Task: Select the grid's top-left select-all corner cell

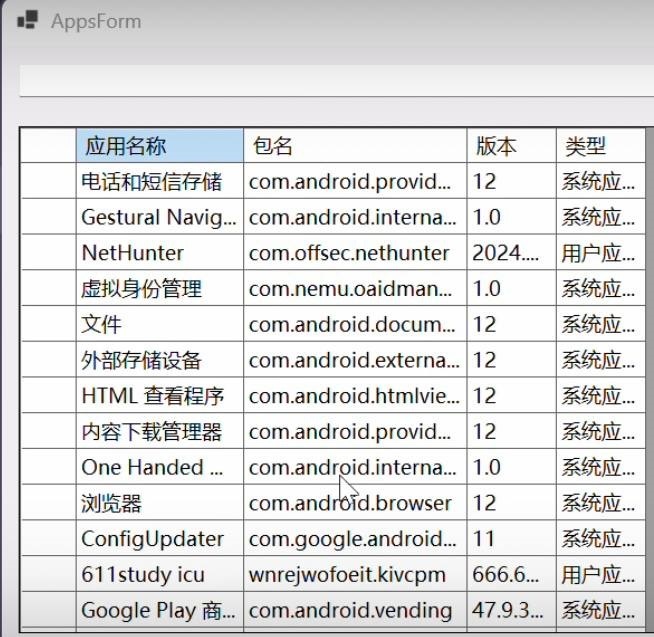Action: click(48, 146)
